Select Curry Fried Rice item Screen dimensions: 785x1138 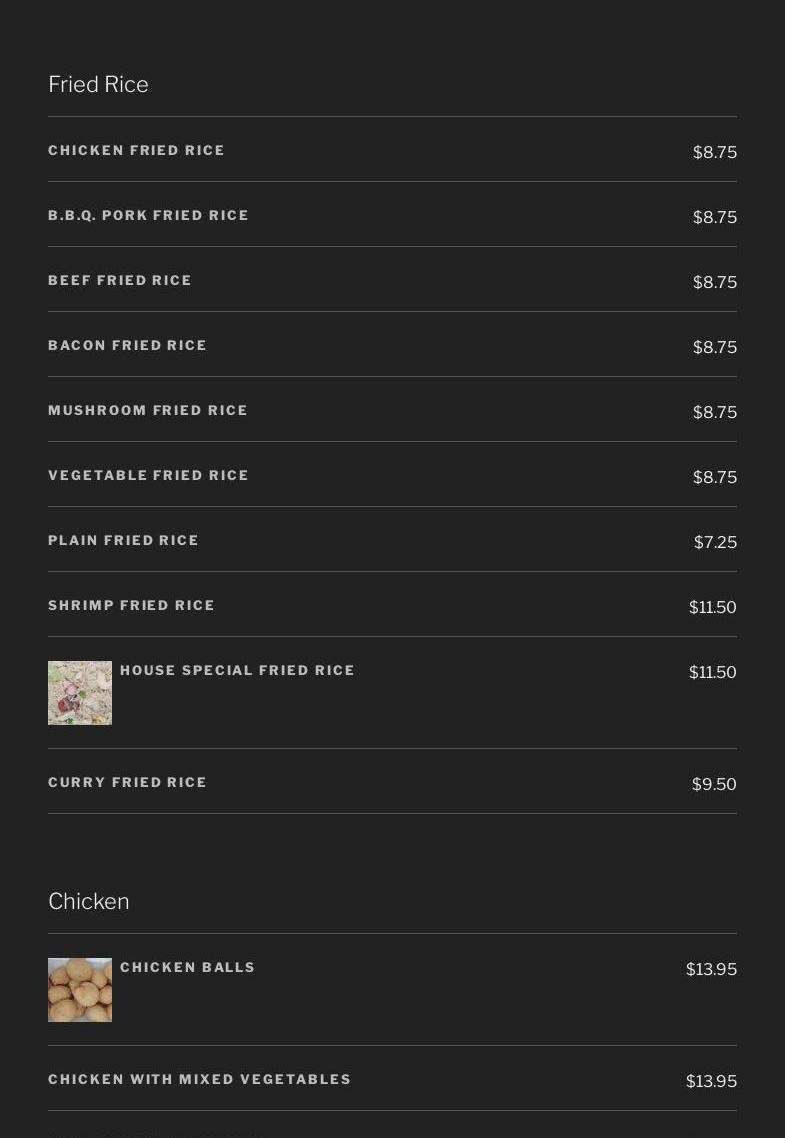click(127, 783)
